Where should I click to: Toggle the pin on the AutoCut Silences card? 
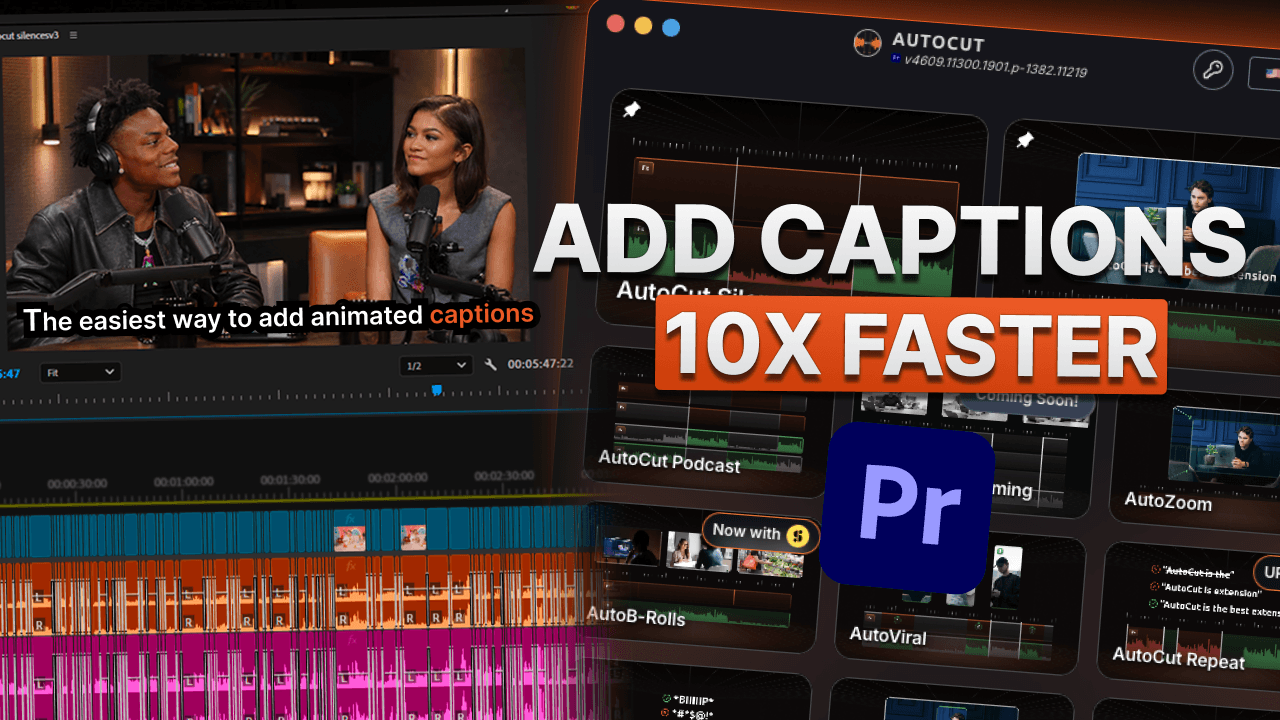tap(631, 110)
